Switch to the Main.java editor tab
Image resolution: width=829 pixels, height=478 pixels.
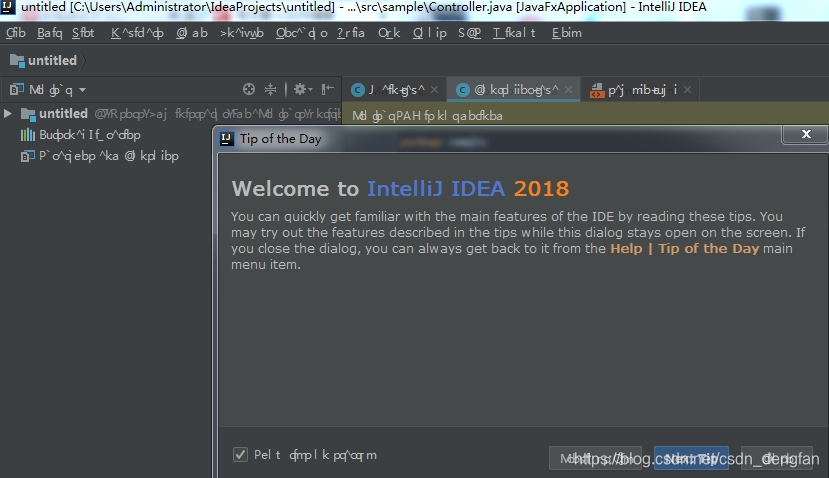click(x=396, y=90)
